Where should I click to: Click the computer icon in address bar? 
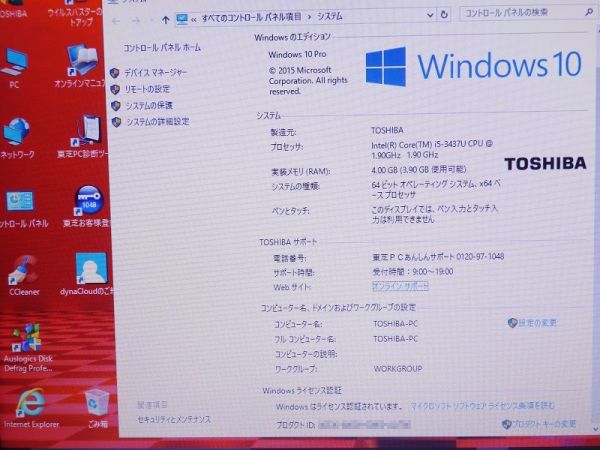[182, 19]
